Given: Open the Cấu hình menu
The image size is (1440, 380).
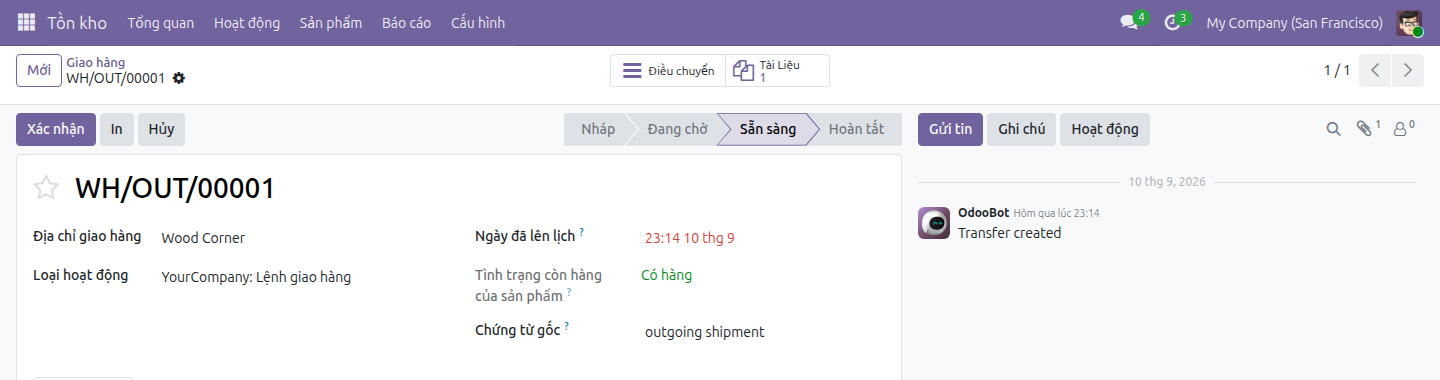Looking at the screenshot, I should pyautogui.click(x=478, y=22).
